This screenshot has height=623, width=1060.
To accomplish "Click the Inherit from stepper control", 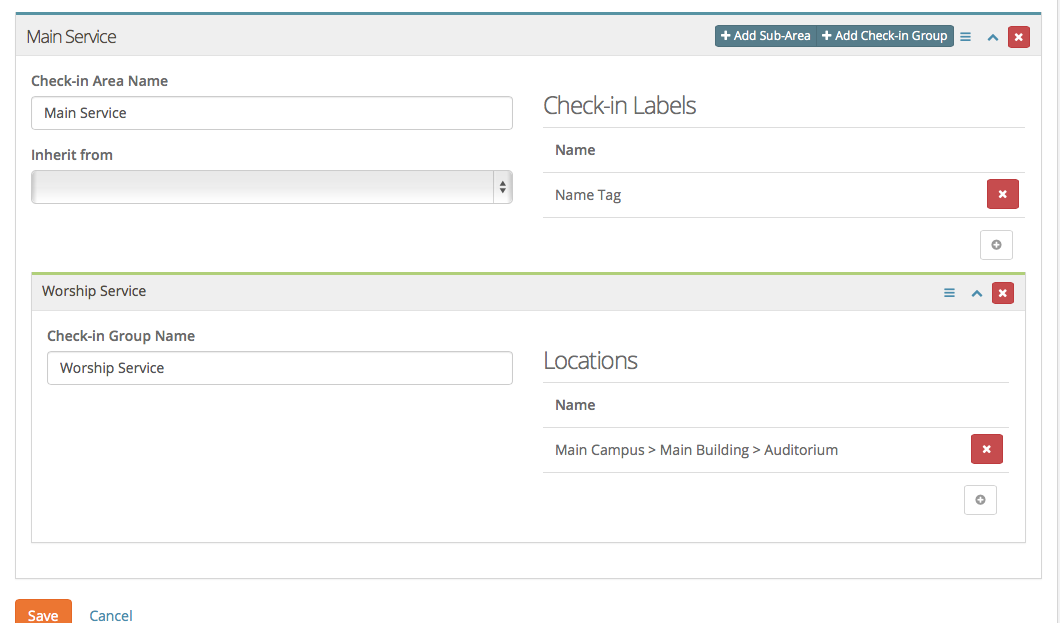I will coord(503,187).
